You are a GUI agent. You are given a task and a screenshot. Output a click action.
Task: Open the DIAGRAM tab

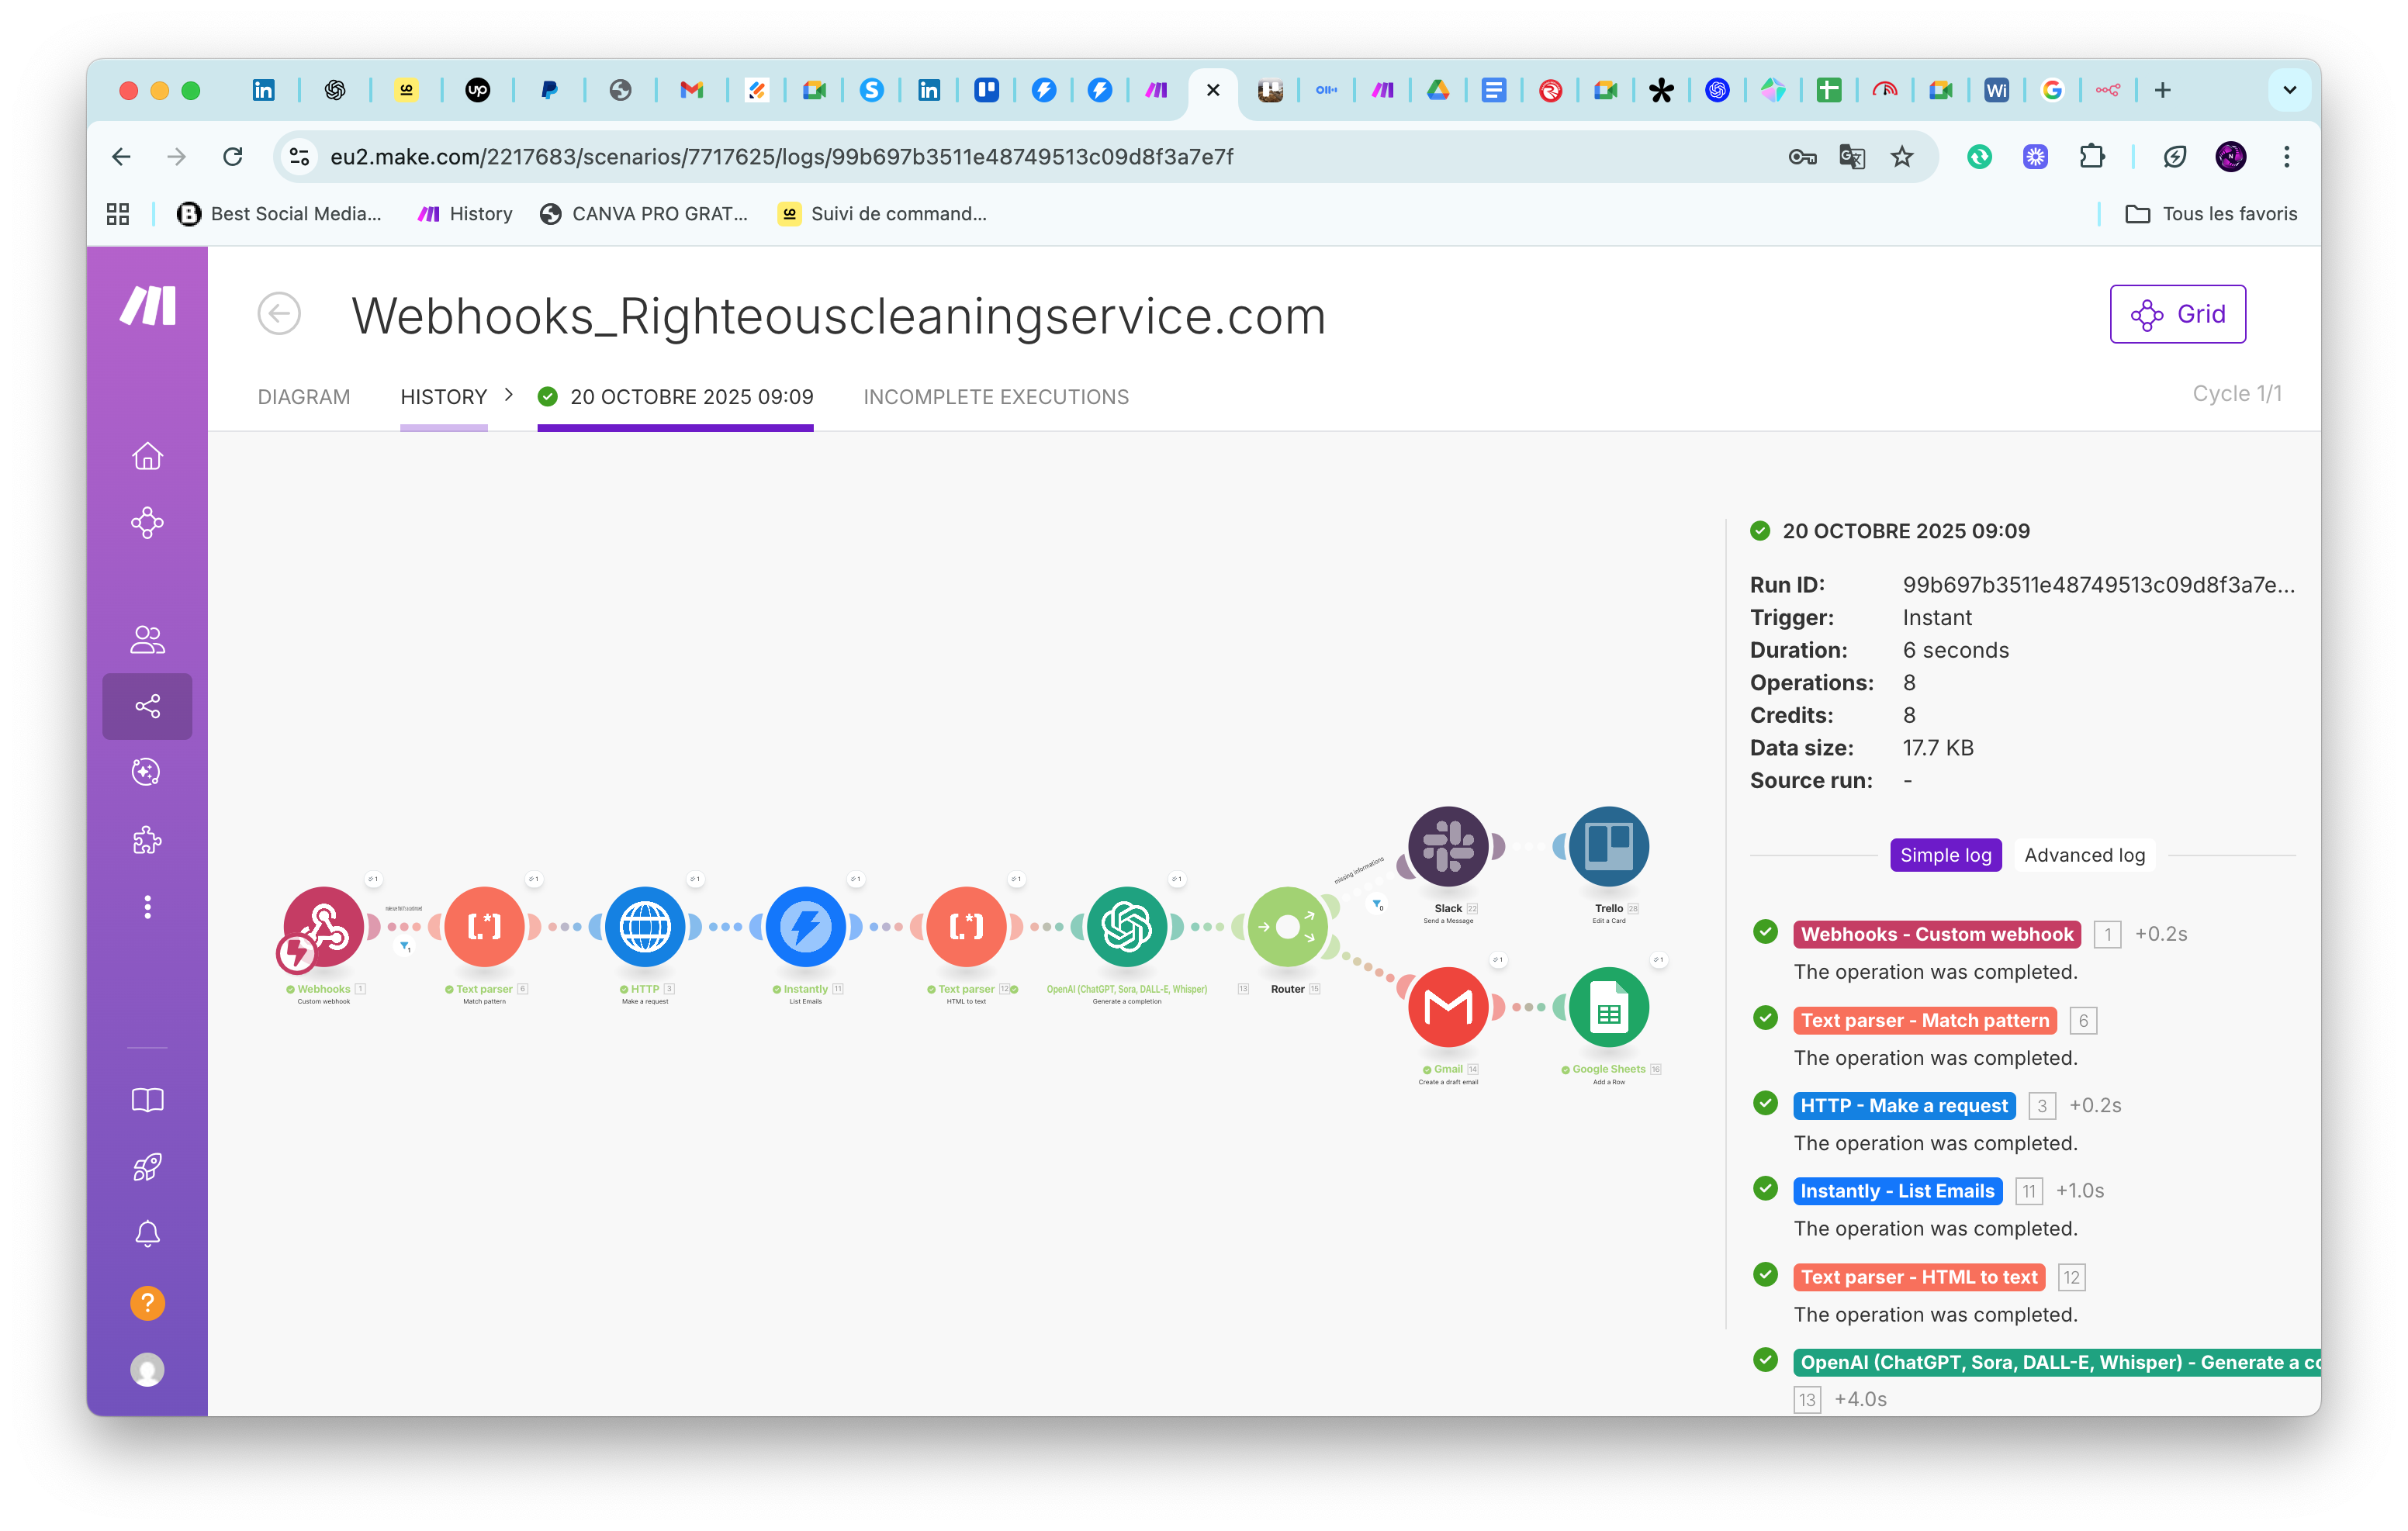tap(304, 397)
